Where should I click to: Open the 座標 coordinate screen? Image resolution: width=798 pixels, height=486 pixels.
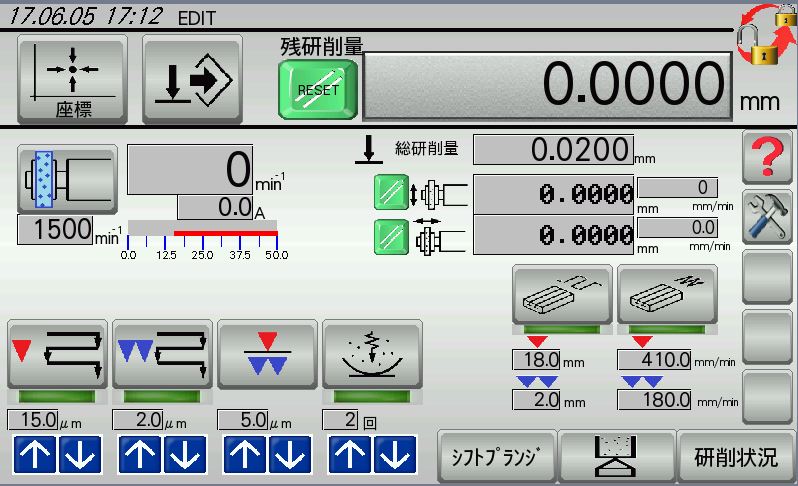72,79
